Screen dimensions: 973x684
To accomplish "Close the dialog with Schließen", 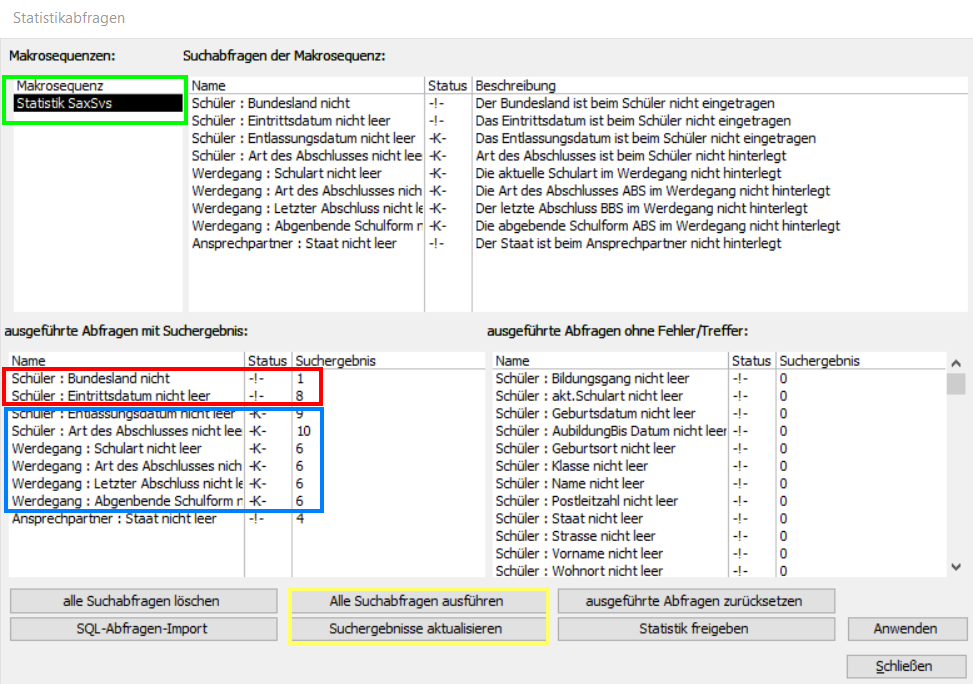I will pyautogui.click(x=906, y=666).
